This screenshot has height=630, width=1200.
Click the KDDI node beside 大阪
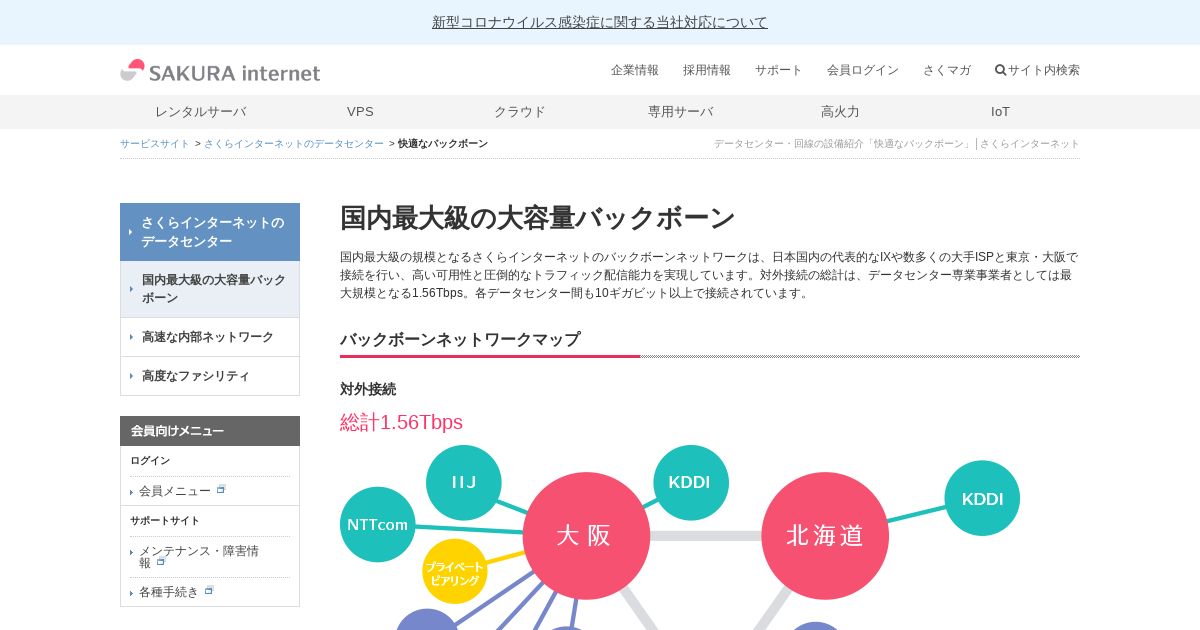(x=691, y=482)
